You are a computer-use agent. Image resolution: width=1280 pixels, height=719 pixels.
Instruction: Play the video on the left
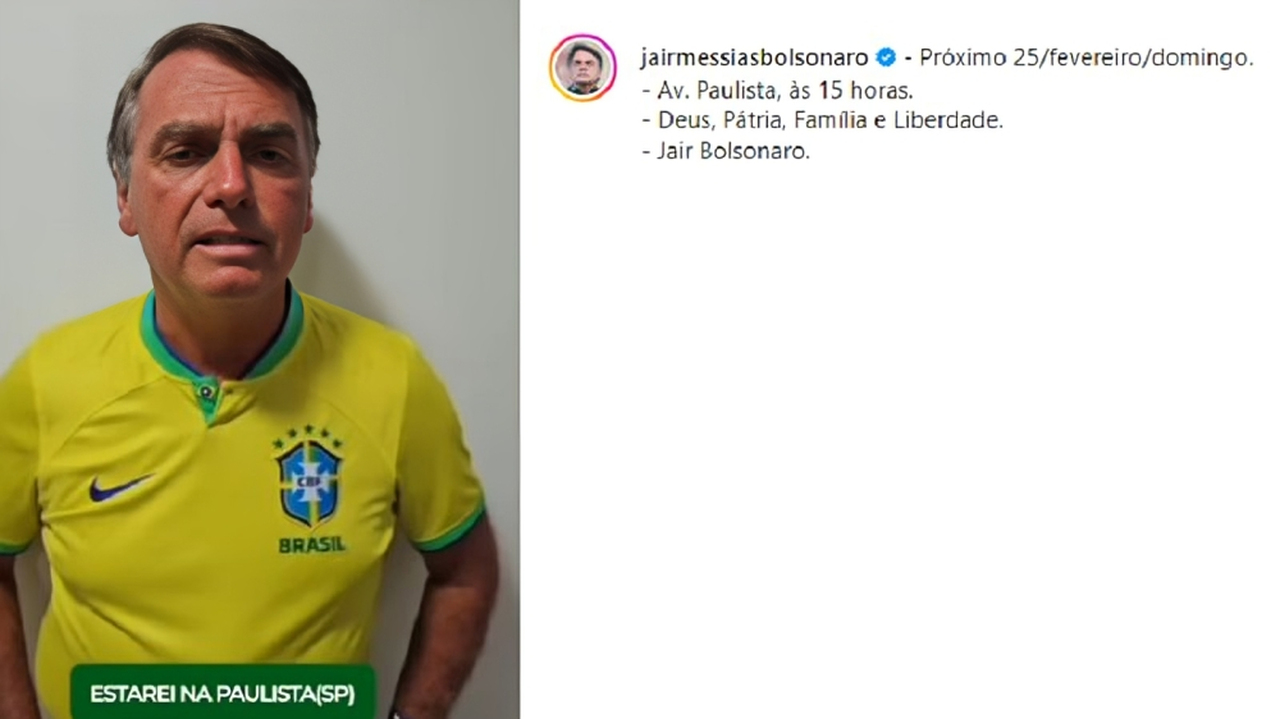(259, 359)
